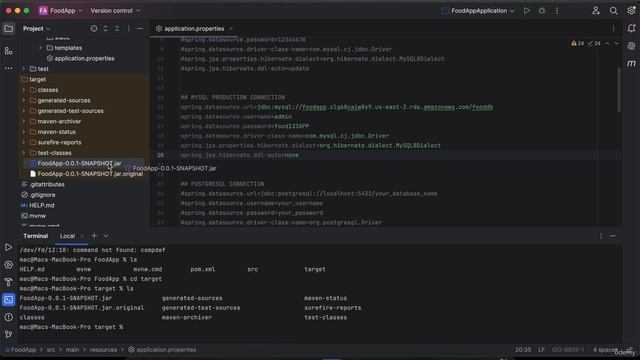Screen dimensions: 640x360
Task: Hide the Project panel
Action: (140, 29)
